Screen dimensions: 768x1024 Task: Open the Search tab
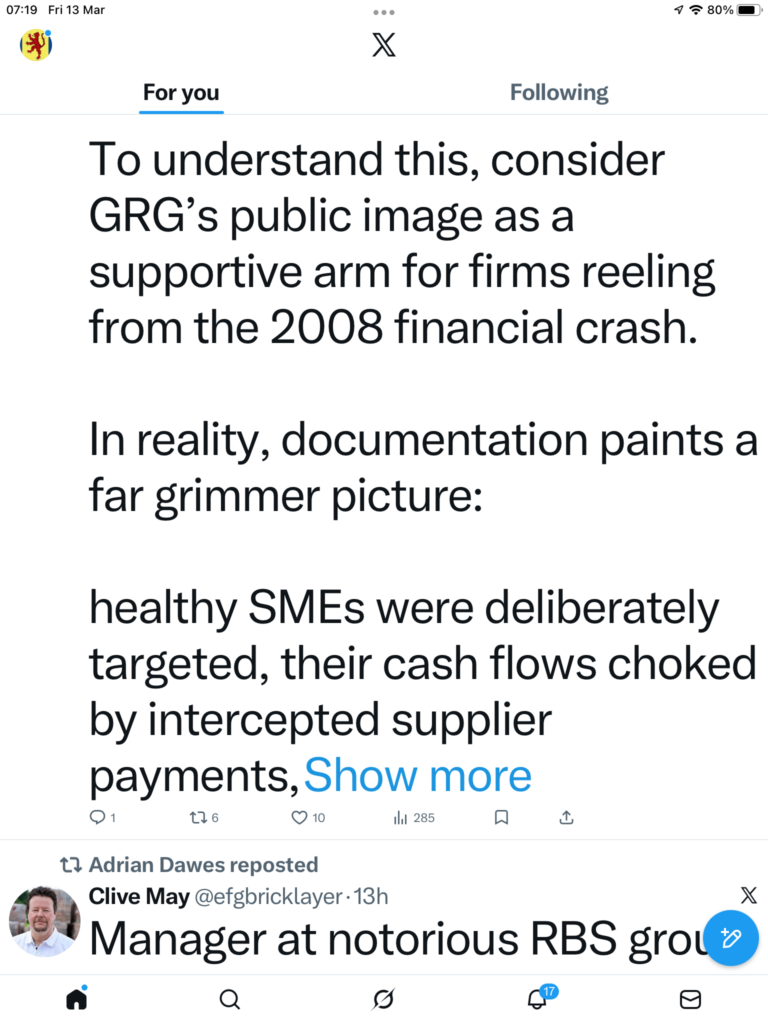pos(229,998)
